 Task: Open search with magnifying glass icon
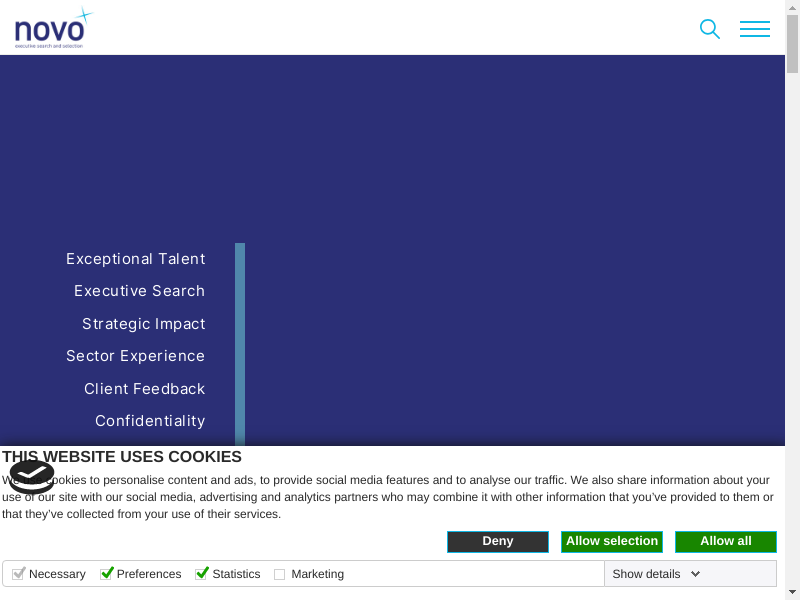tap(709, 29)
